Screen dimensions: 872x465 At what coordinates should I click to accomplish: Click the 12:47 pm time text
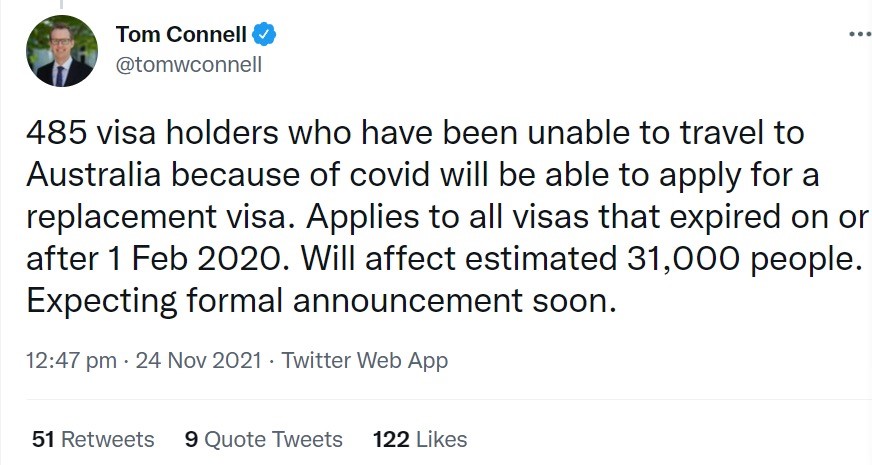tap(72, 361)
